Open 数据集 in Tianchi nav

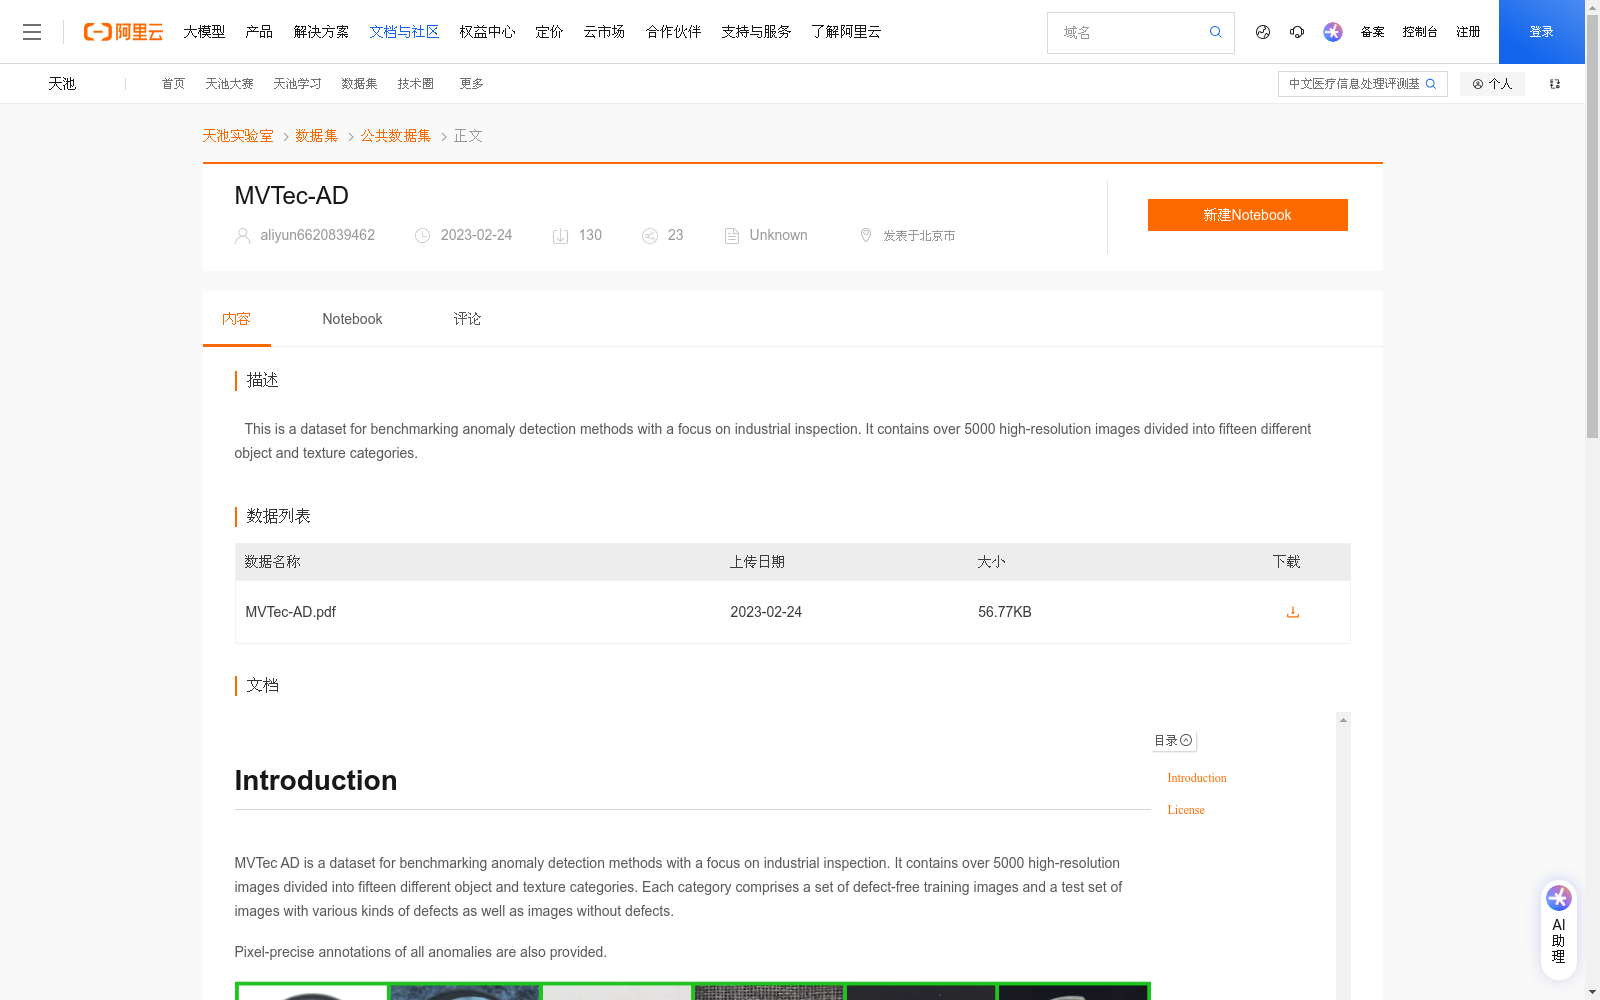tap(359, 84)
